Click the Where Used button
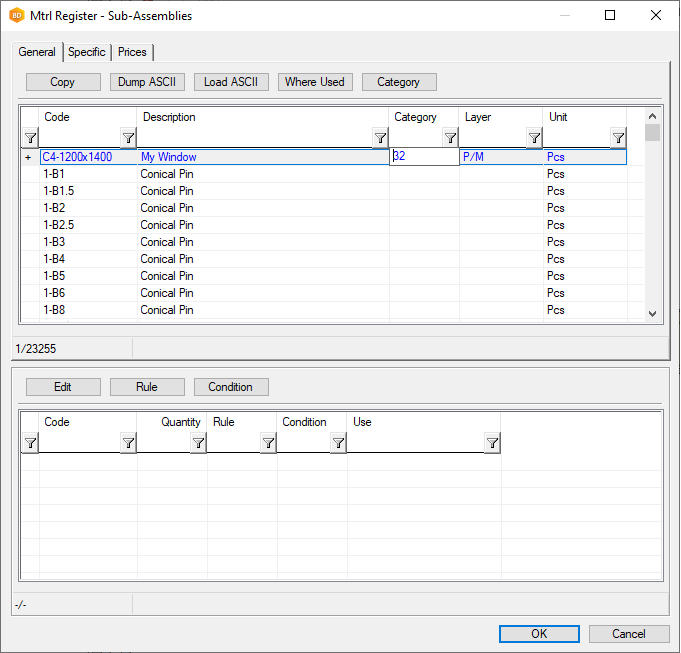Viewport: 681px width, 653px height. pyautogui.click(x=314, y=82)
